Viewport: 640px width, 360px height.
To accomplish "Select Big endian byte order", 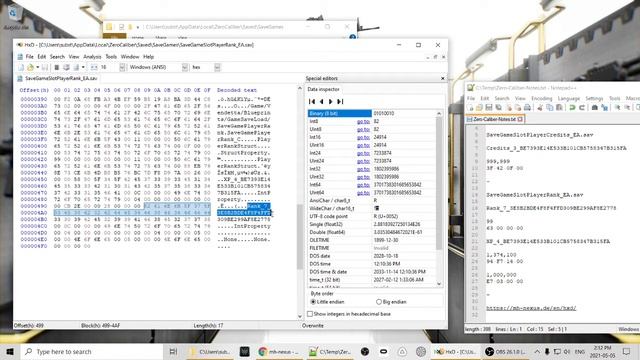I will [x=391, y=302].
